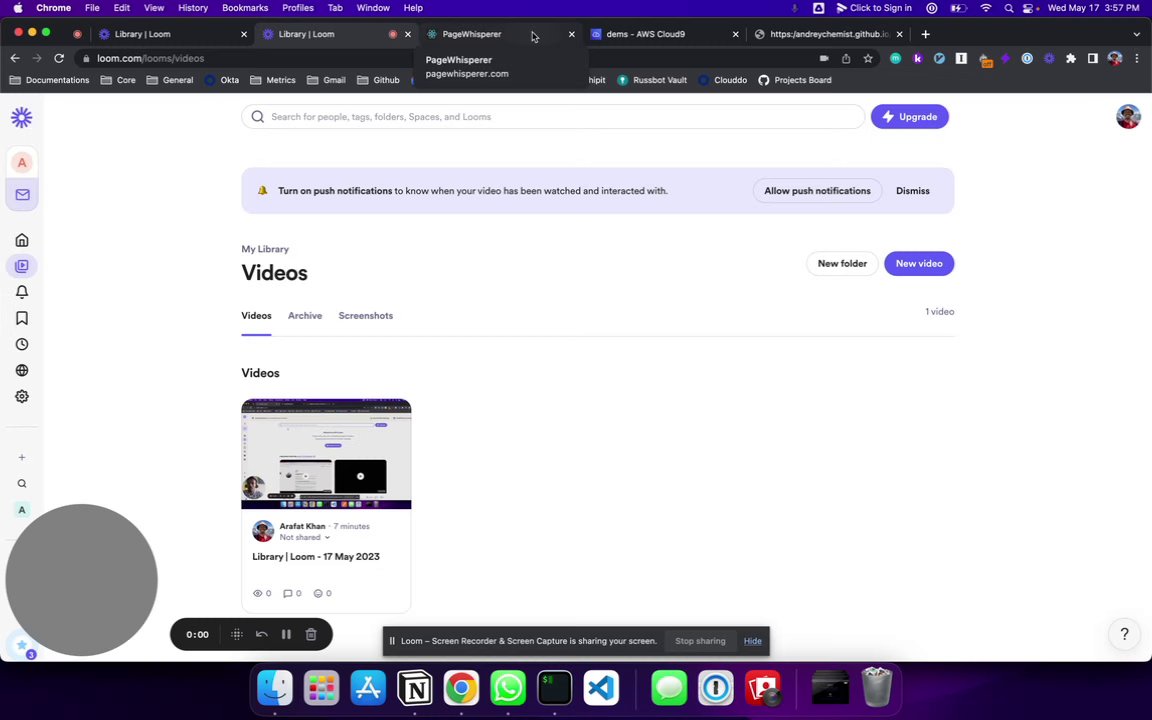
Task: Open the Watch Later bookmark icon
Action: (x=22, y=318)
